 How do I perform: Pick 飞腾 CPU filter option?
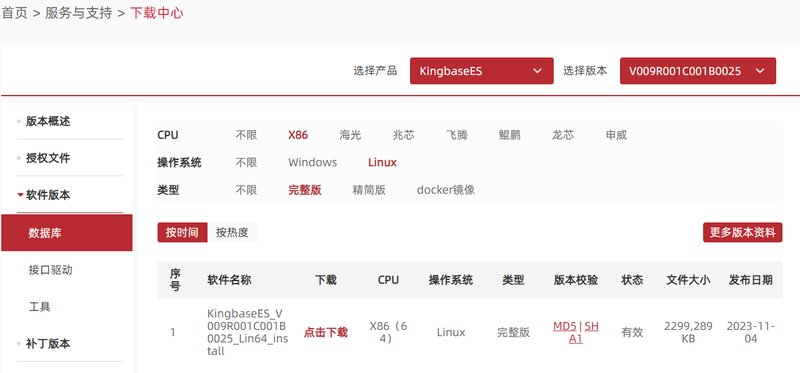(x=457, y=135)
